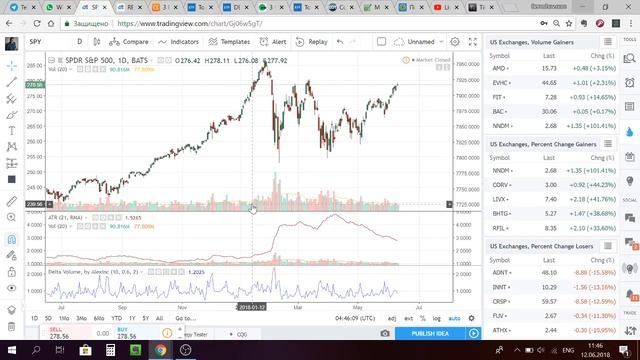
Task: Select the All time range
Action: pyautogui.click(x=159, y=318)
